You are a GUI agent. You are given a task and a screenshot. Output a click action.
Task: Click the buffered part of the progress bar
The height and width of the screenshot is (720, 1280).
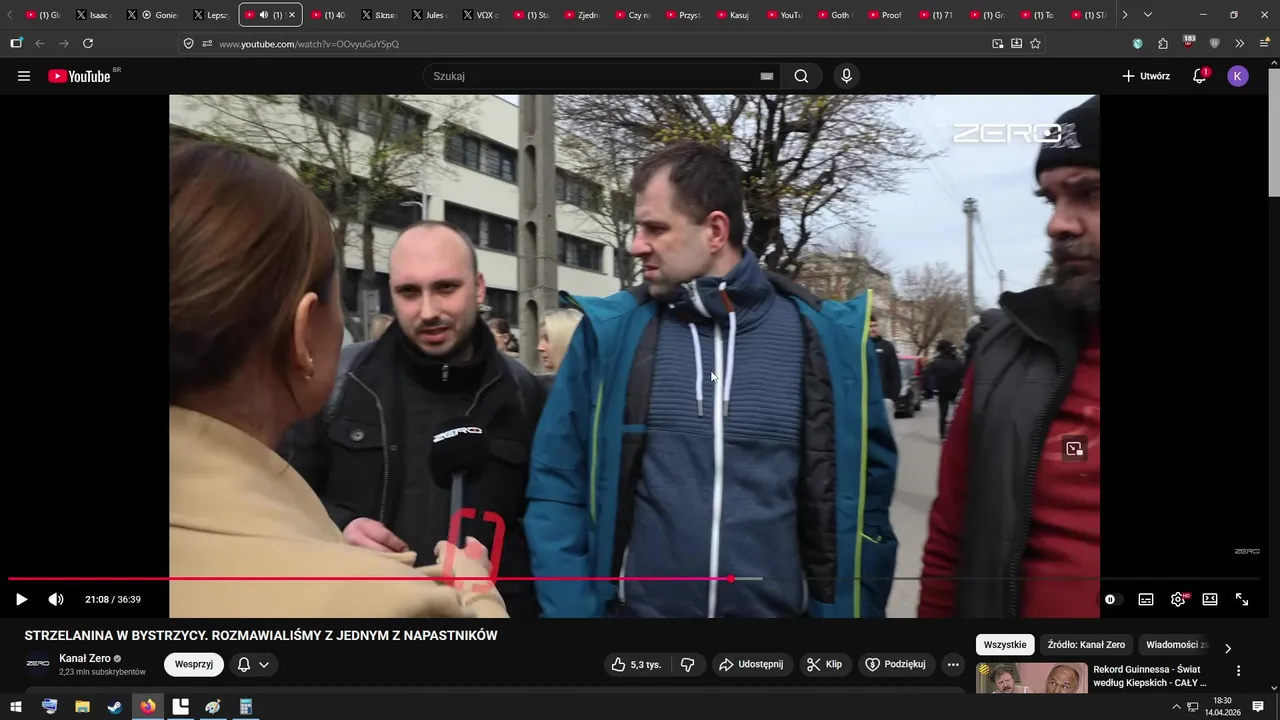pos(748,579)
